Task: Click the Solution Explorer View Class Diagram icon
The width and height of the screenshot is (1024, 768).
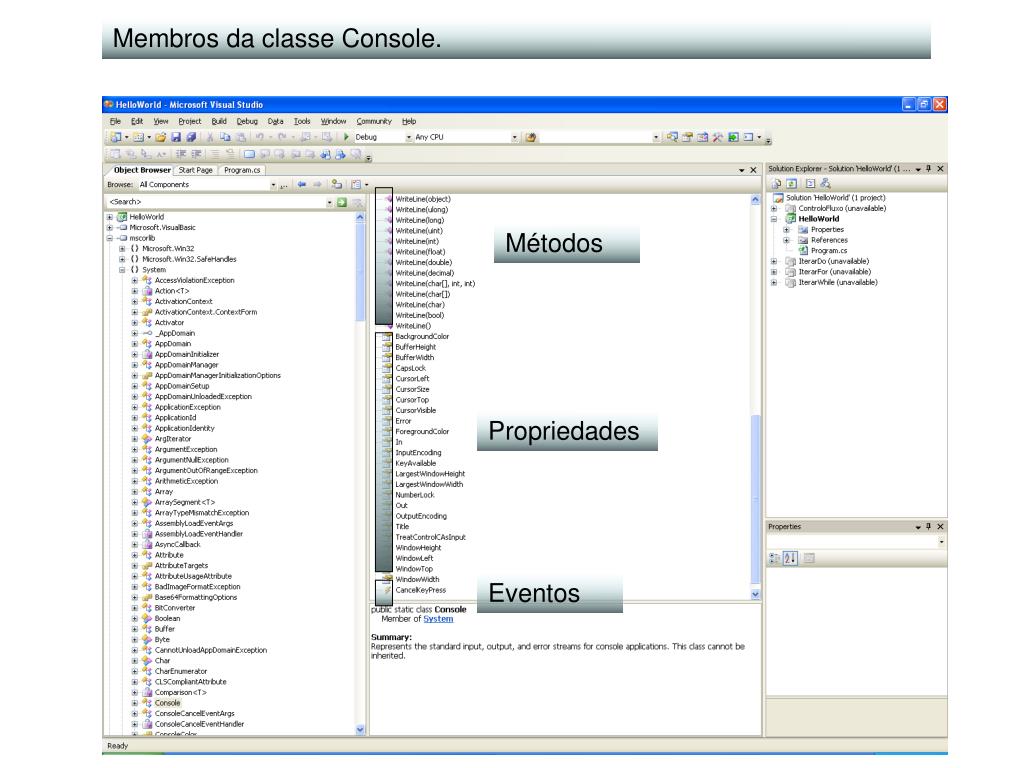Action: pos(825,184)
